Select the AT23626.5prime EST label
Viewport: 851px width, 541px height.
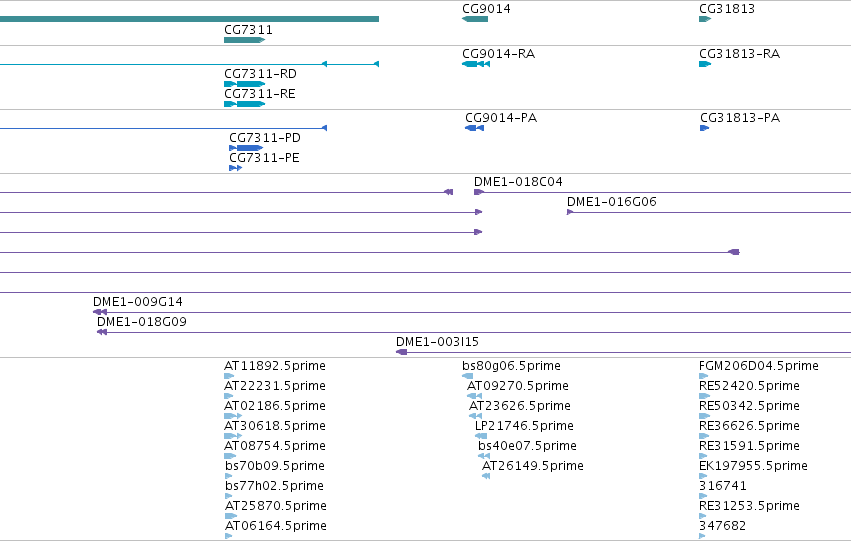(520, 406)
